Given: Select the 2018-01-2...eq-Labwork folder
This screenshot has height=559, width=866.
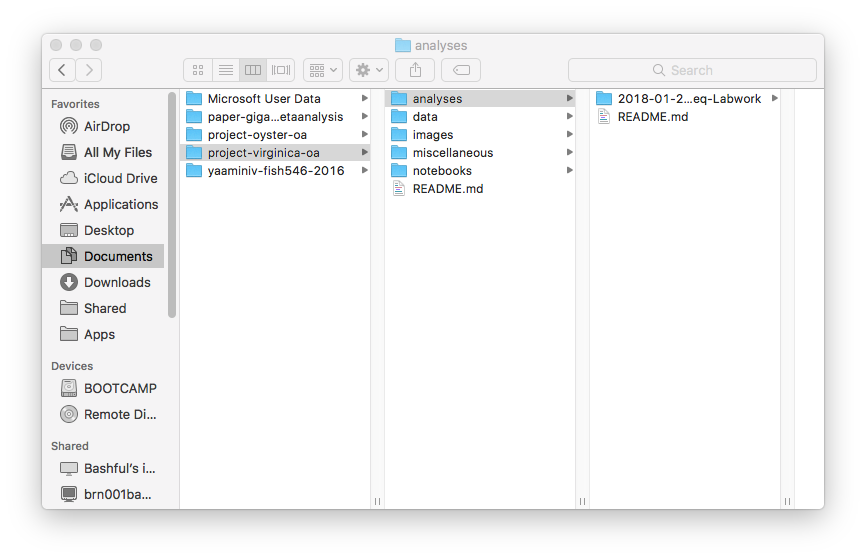Looking at the screenshot, I should 685,99.
